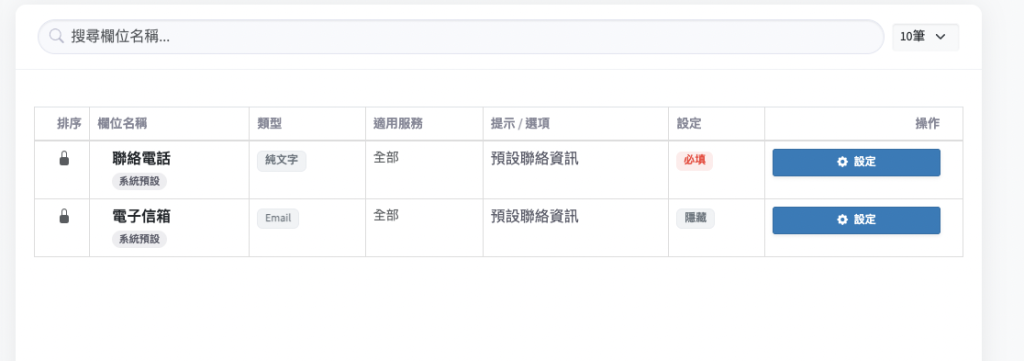The height and width of the screenshot is (361, 1024).
Task: Focus the 搜尋欄位名稱 search field
Action: click(461, 37)
